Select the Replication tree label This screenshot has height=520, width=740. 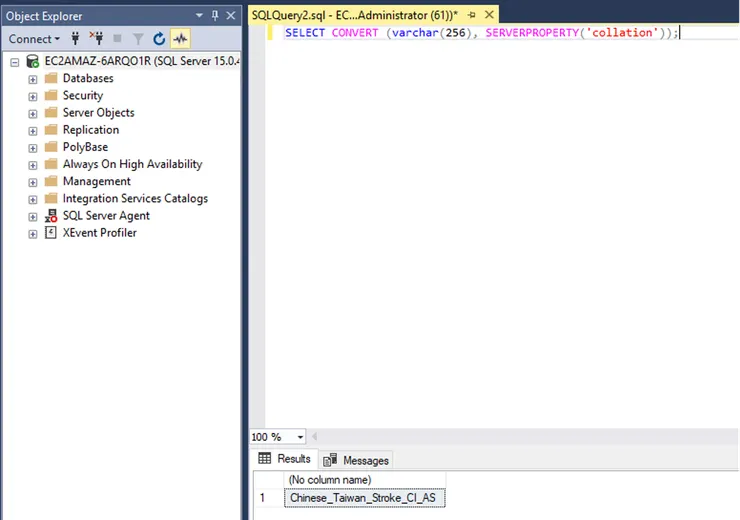pos(91,129)
